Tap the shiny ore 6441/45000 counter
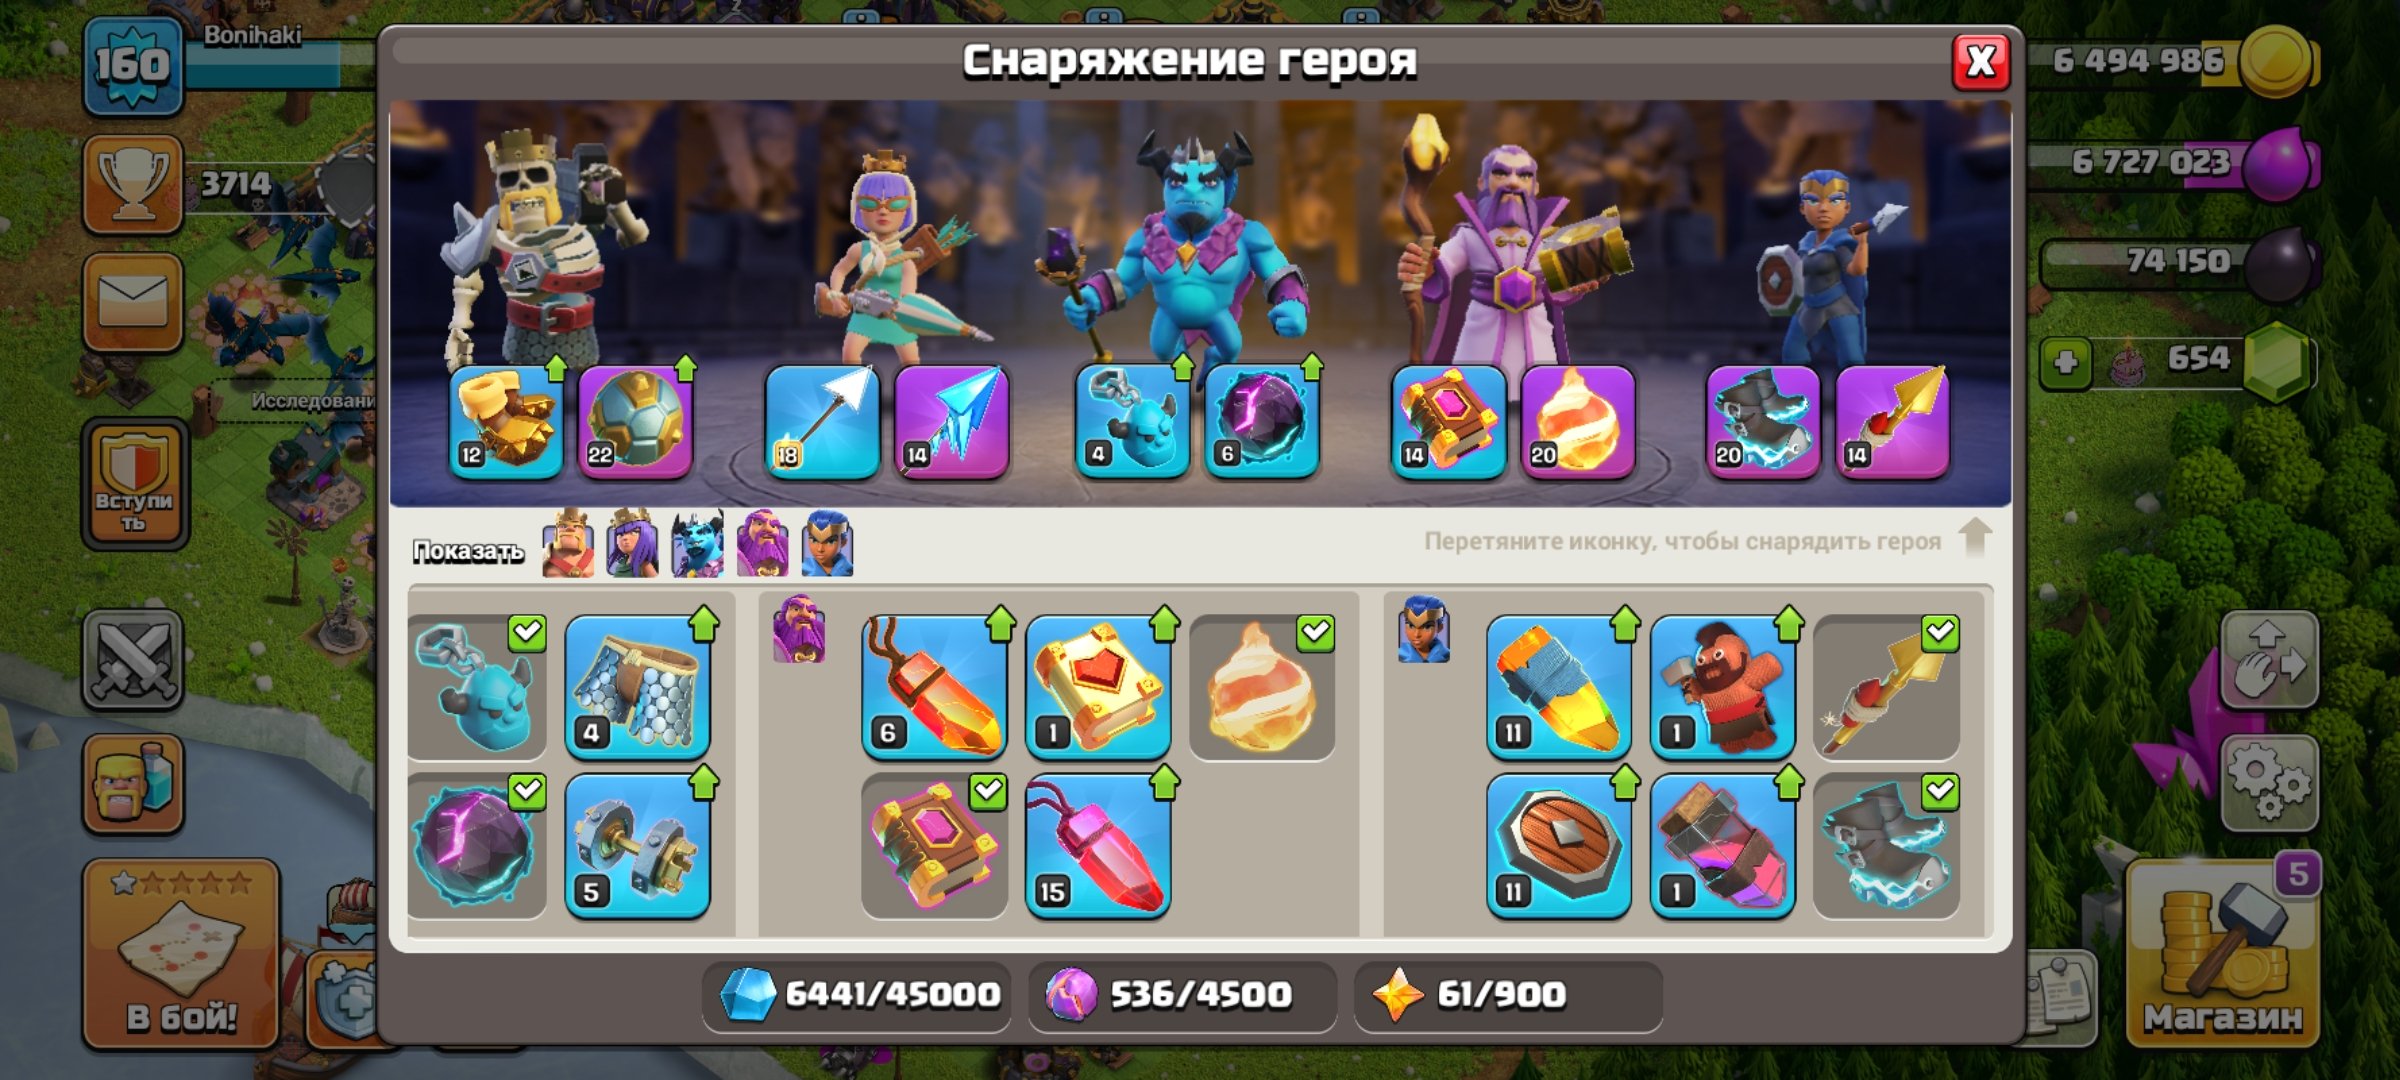Image resolution: width=2400 pixels, height=1080 pixels. 857,995
